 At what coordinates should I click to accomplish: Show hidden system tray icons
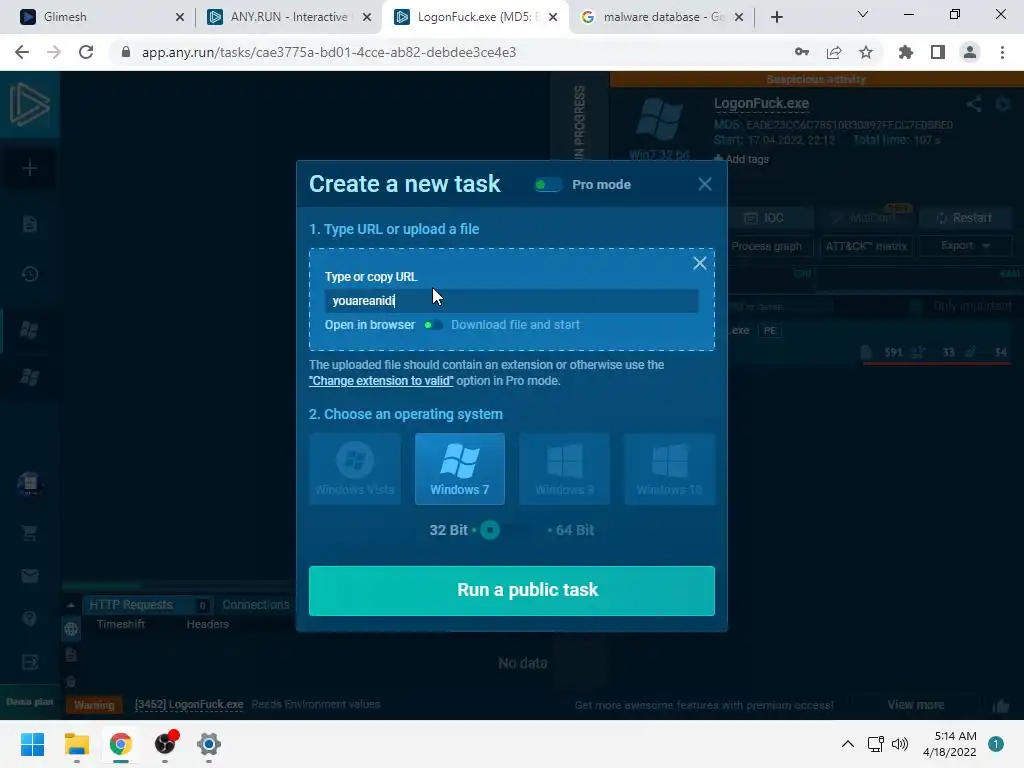tap(848, 744)
